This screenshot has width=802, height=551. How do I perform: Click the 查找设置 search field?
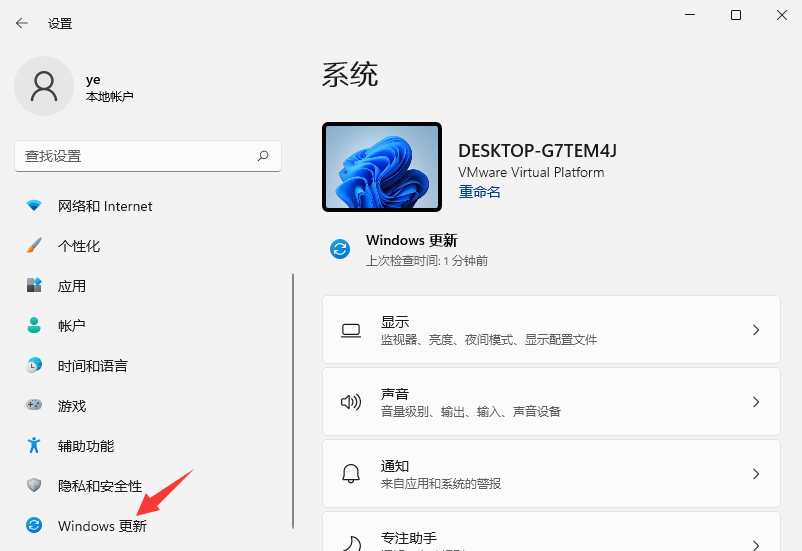[x=135, y=156]
